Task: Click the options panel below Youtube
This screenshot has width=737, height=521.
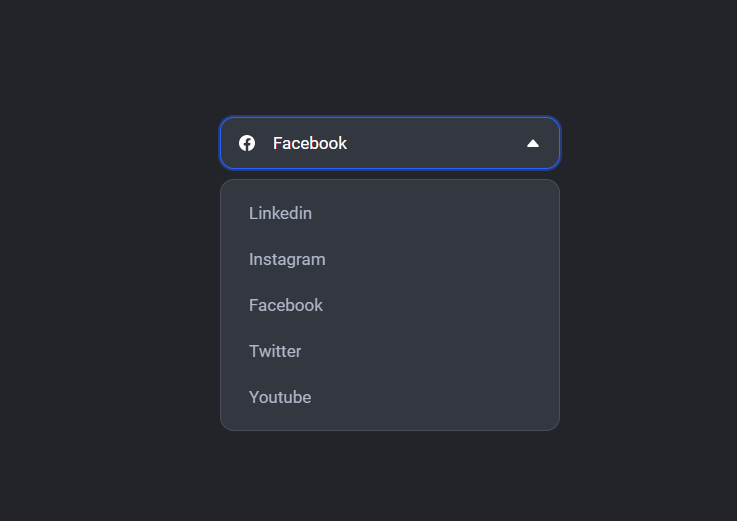Action: [x=390, y=421]
